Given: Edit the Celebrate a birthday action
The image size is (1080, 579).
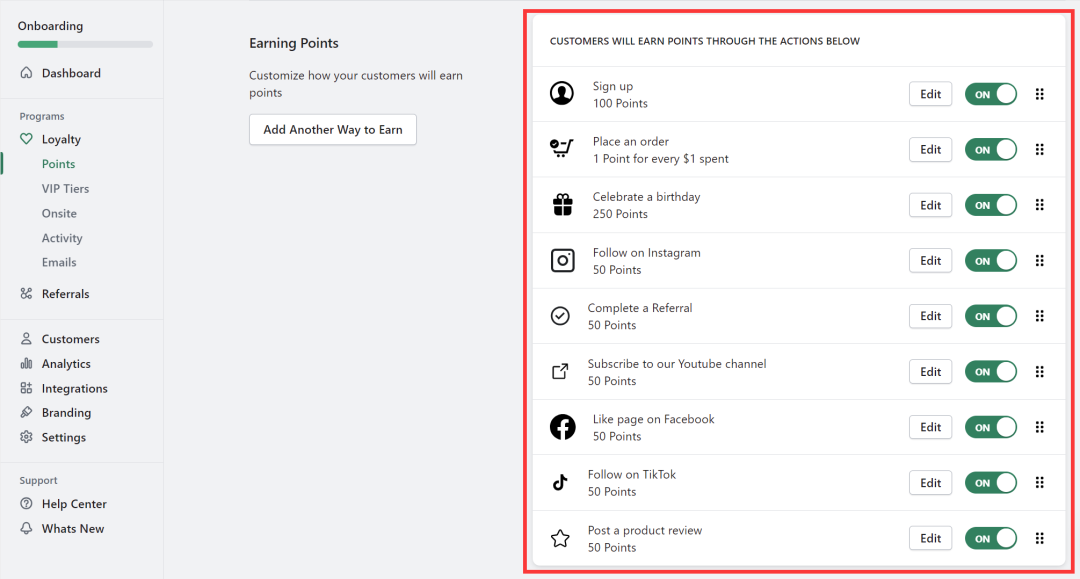Looking at the screenshot, I should pyautogui.click(x=930, y=205).
